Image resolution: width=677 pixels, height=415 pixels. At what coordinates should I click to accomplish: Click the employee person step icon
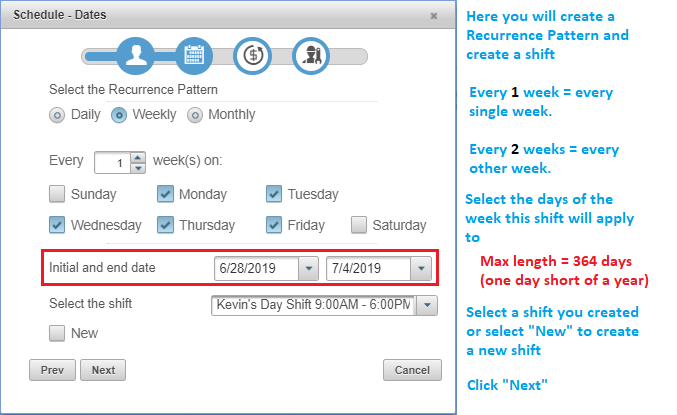(x=136, y=56)
